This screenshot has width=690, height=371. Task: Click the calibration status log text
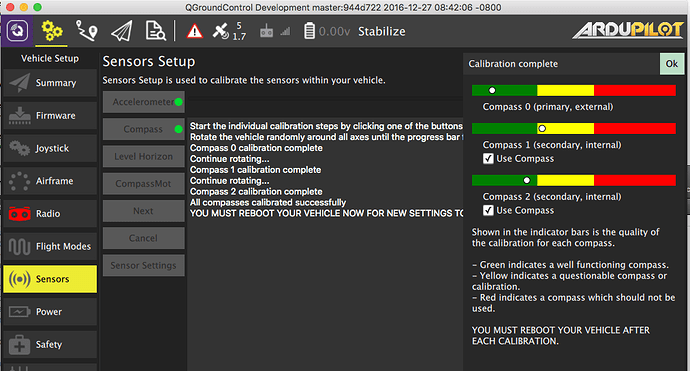tap(326, 169)
